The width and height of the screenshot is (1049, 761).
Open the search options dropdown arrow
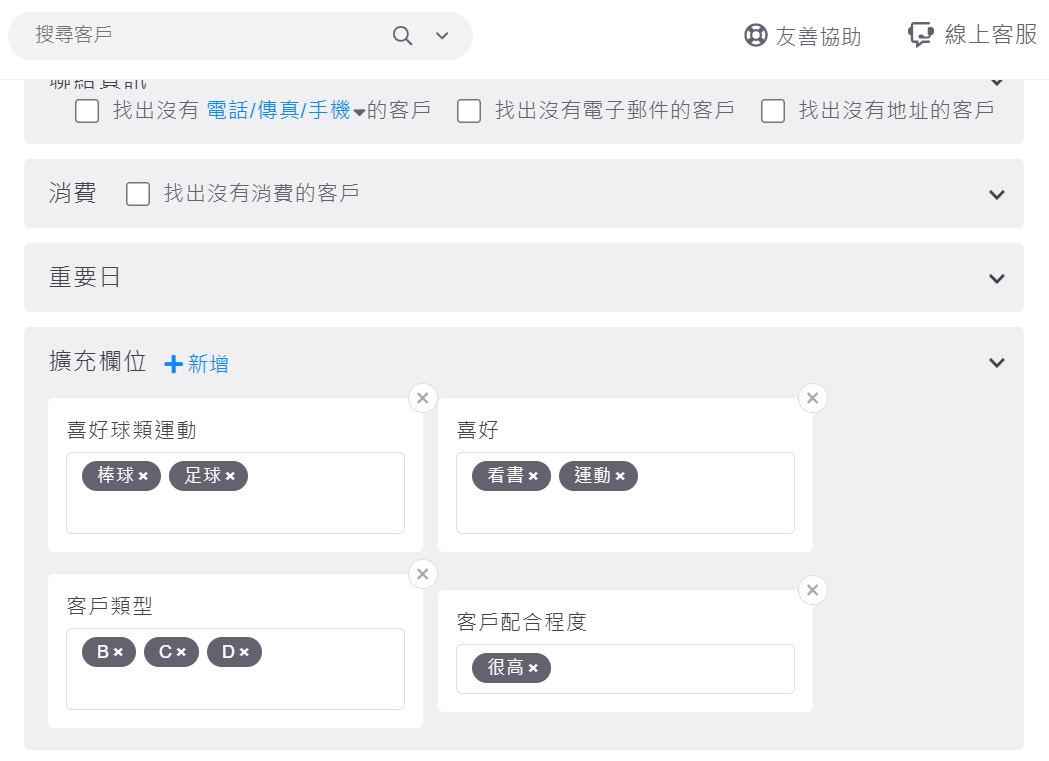[442, 36]
